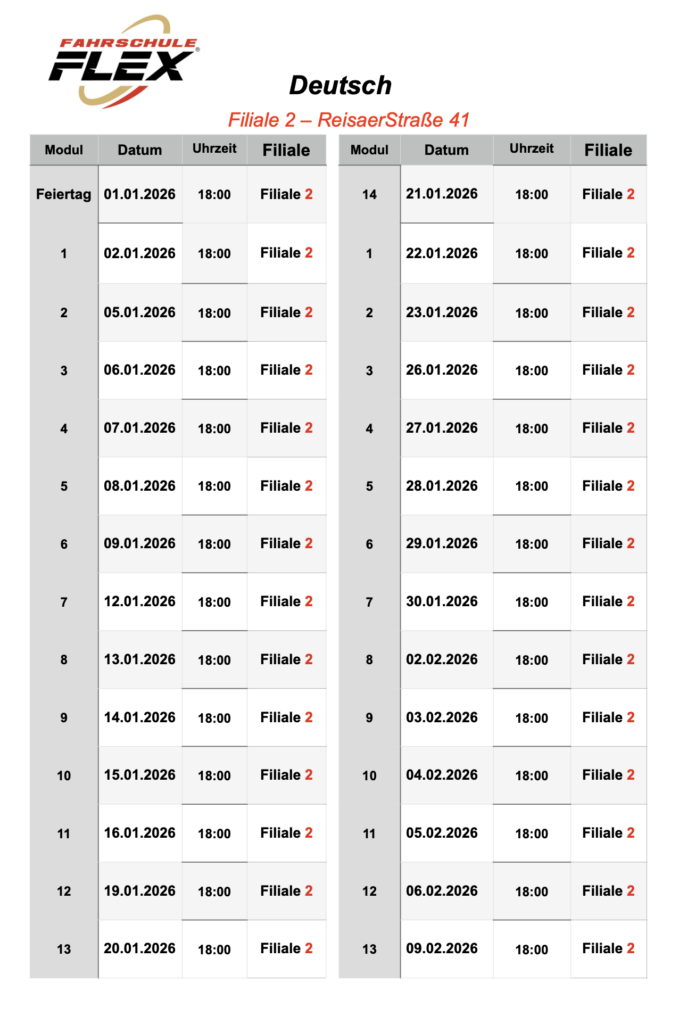Click the Deutsch heading
The image size is (679, 1024).
pos(341,85)
